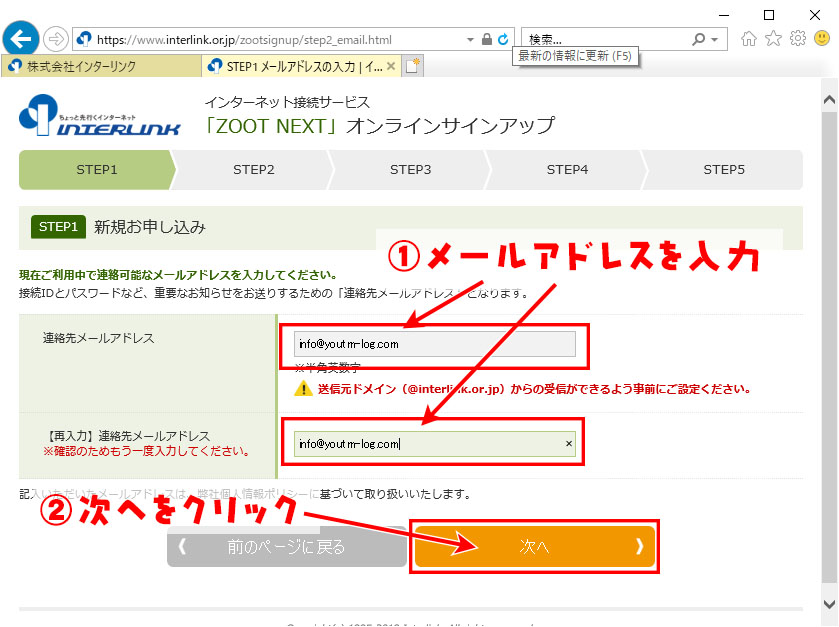Clear the re-entered email with the x icon
The image size is (839, 627).
tap(568, 444)
